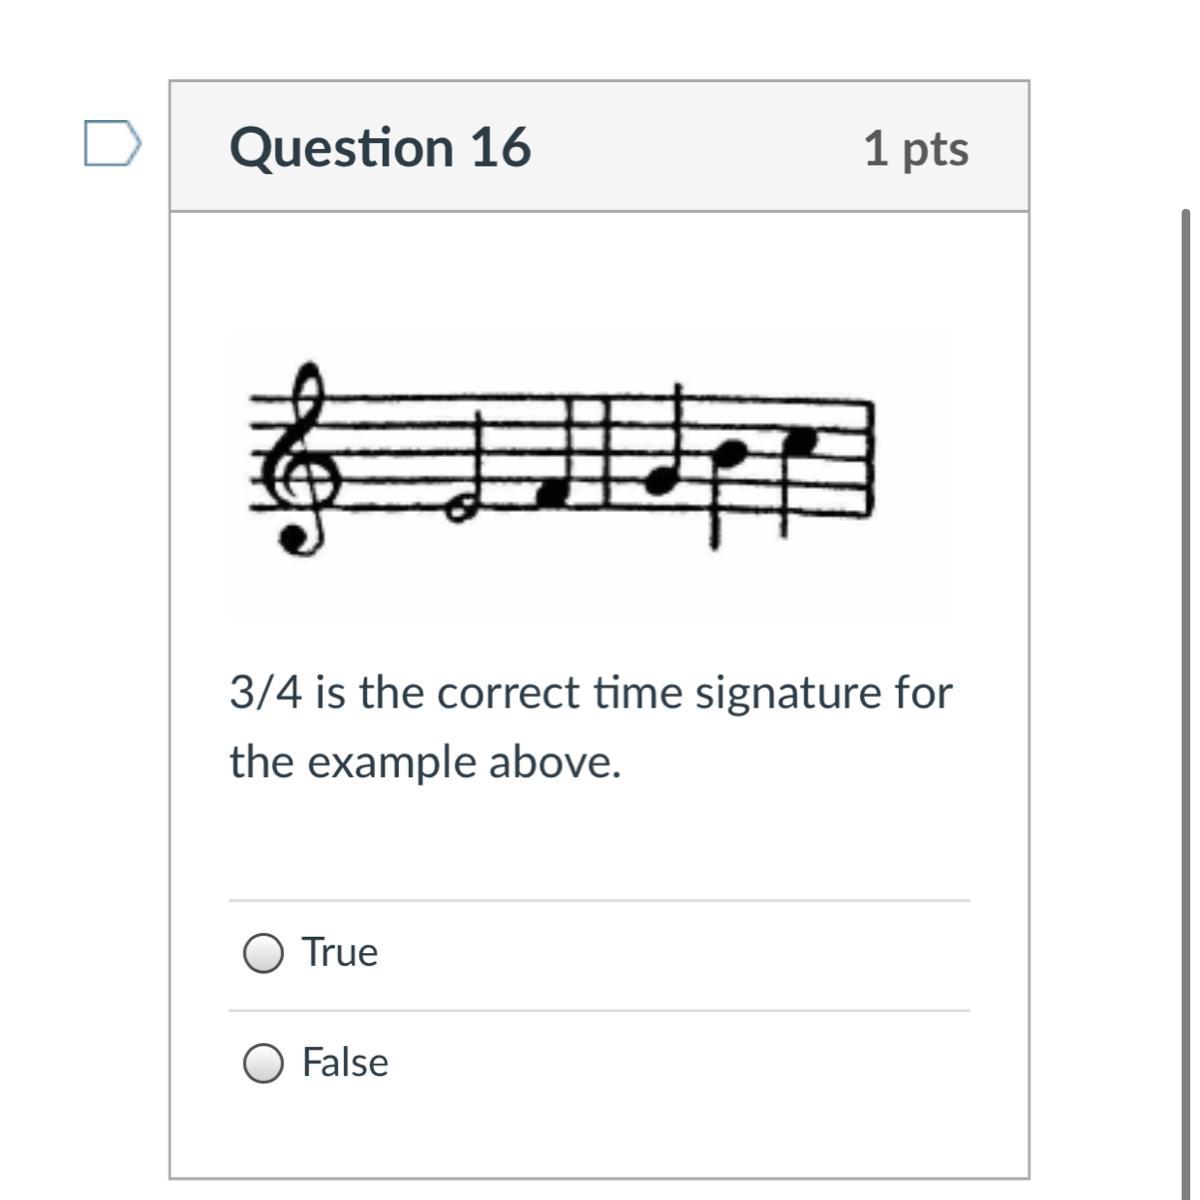Click the half note in first measure
The height and width of the screenshot is (1200, 1200).
[462, 509]
